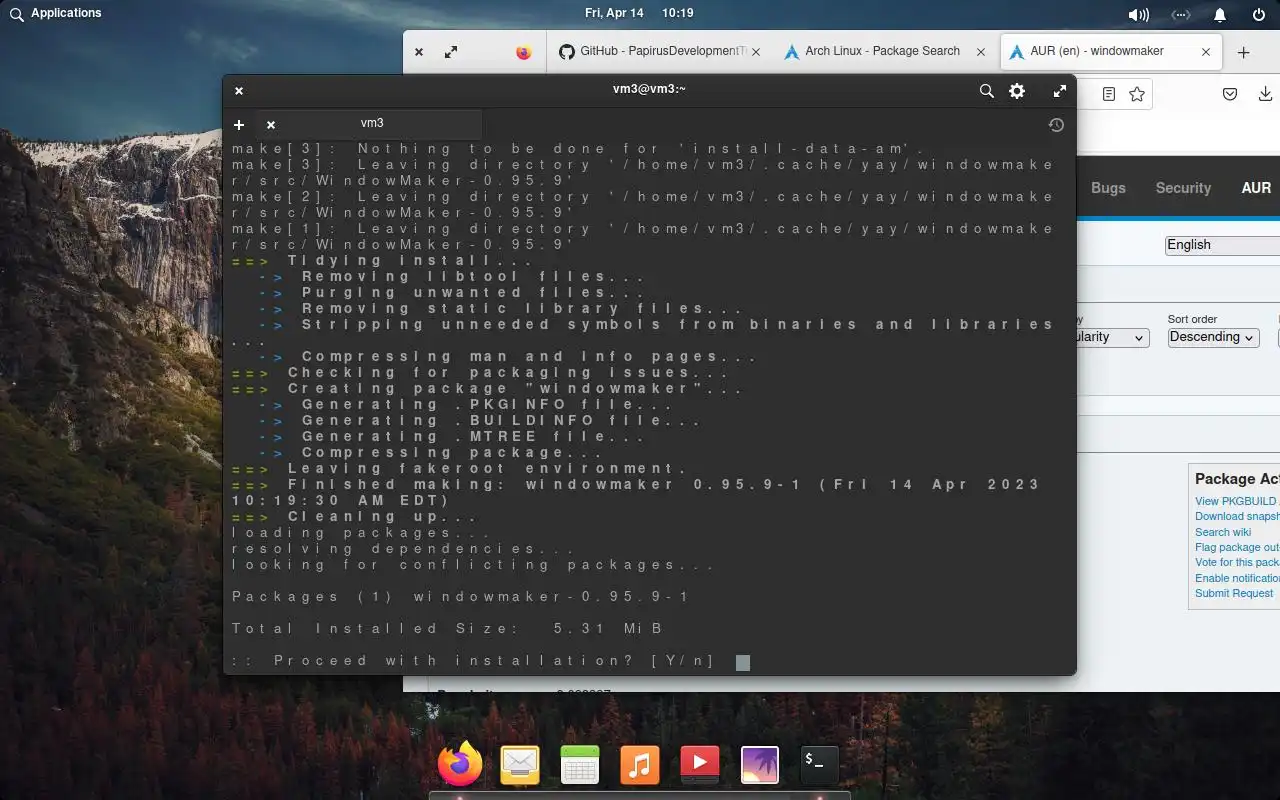Screen dimensions: 1280x800
Task: Open the English language dropdown
Action: (x=1222, y=245)
